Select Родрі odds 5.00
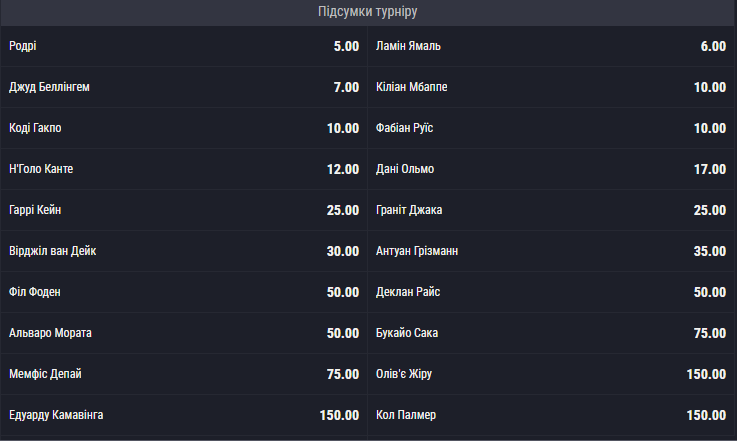The width and height of the screenshot is (737, 441). tap(184, 46)
